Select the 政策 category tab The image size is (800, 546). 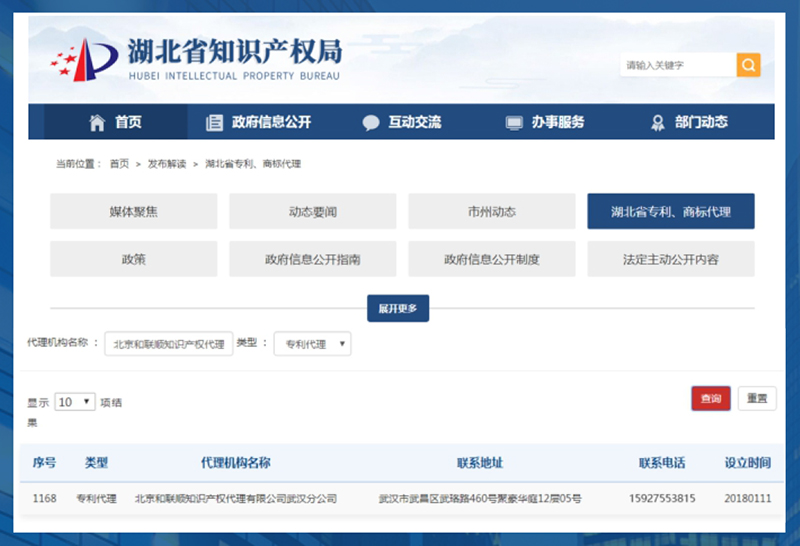(134, 259)
